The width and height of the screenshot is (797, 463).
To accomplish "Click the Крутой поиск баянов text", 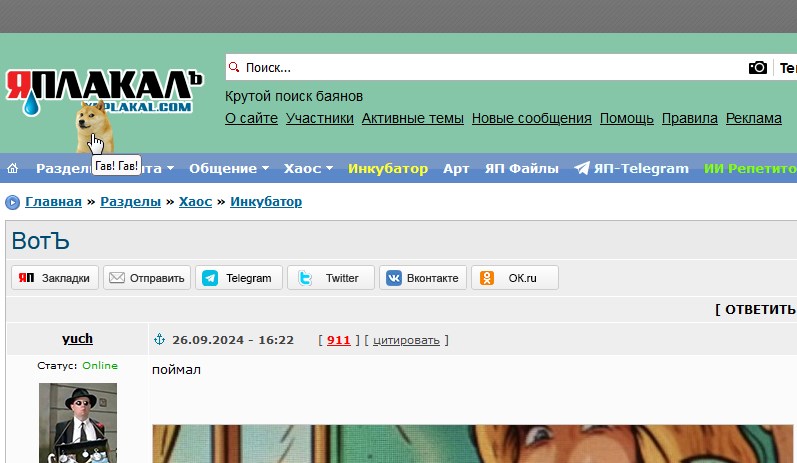I will tap(294, 96).
